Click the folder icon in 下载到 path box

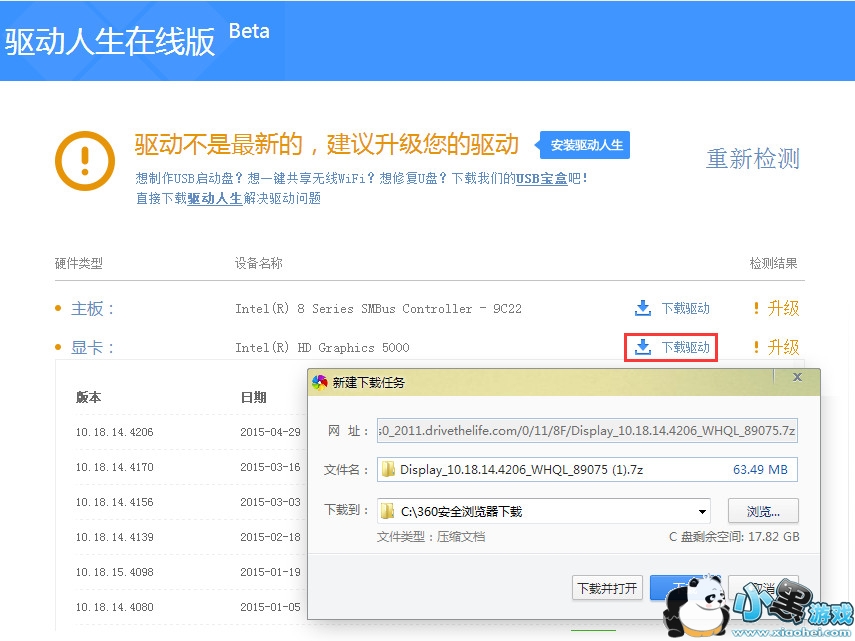point(387,511)
